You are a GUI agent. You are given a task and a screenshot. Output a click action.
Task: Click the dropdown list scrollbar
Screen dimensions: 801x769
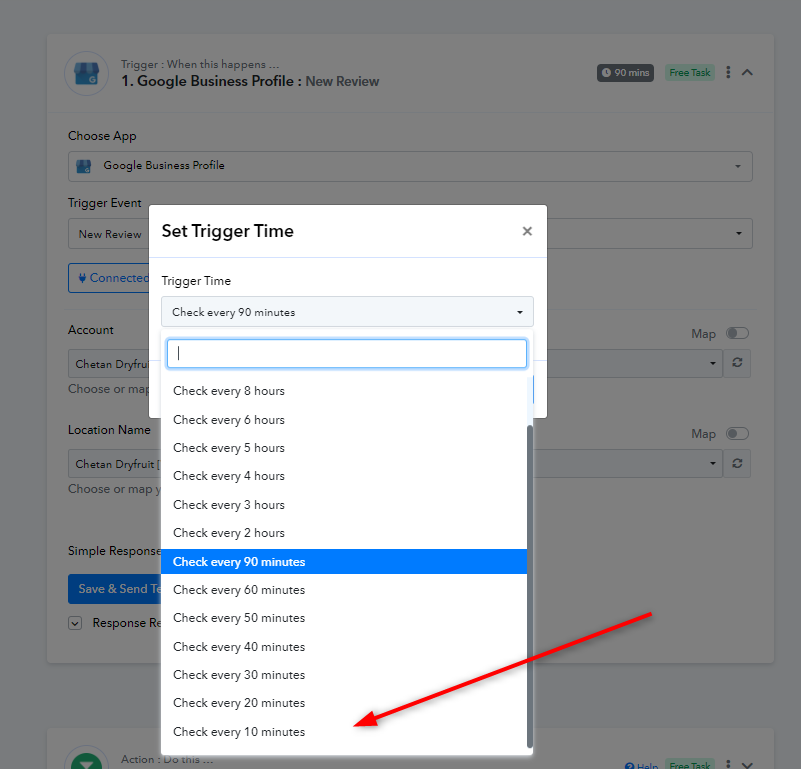530,587
